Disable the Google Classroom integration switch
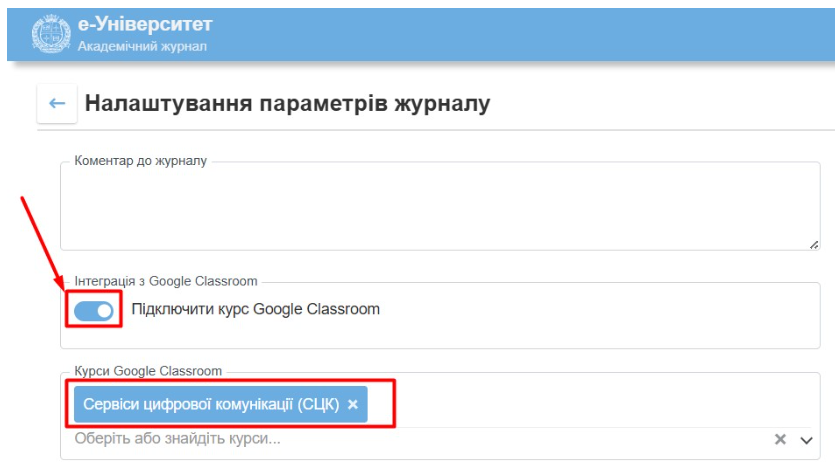Screen dimensions: 839x475 tap(95, 310)
